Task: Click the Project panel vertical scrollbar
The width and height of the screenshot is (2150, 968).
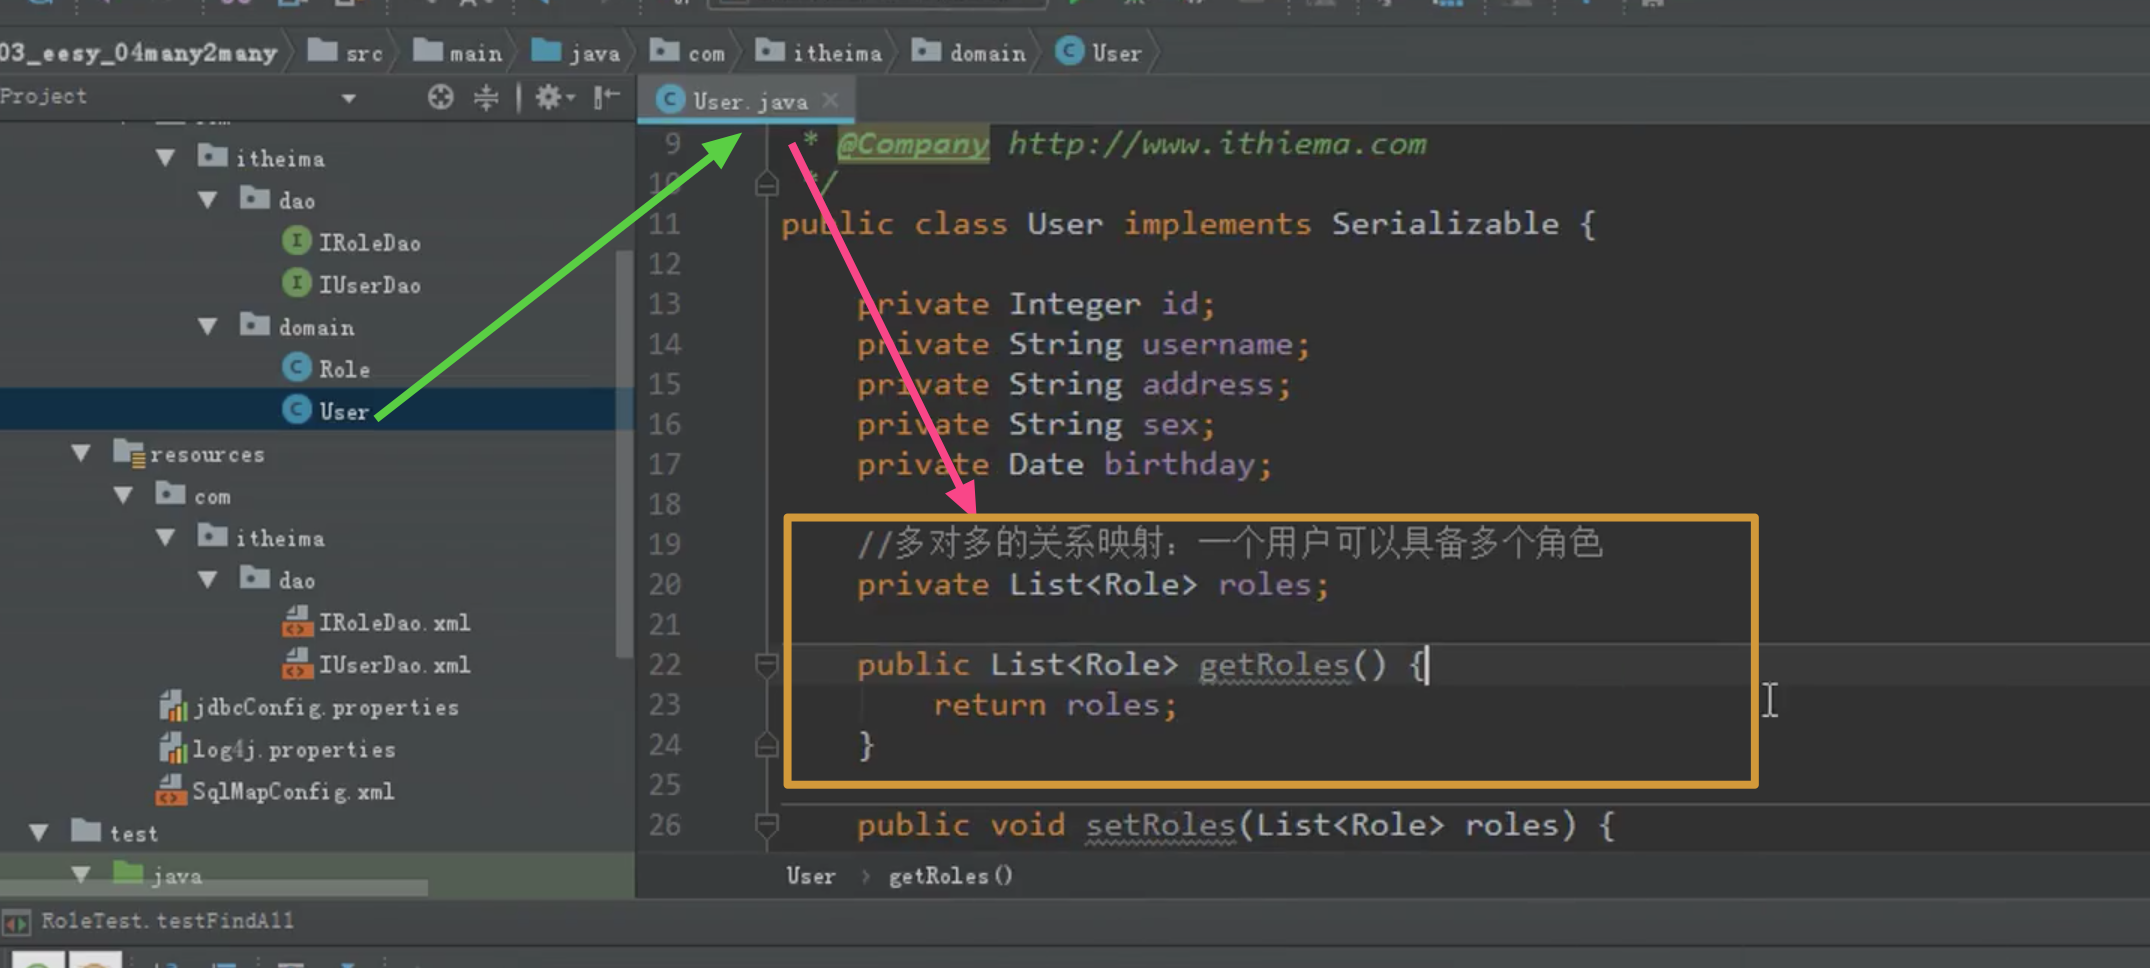Action: point(625,455)
